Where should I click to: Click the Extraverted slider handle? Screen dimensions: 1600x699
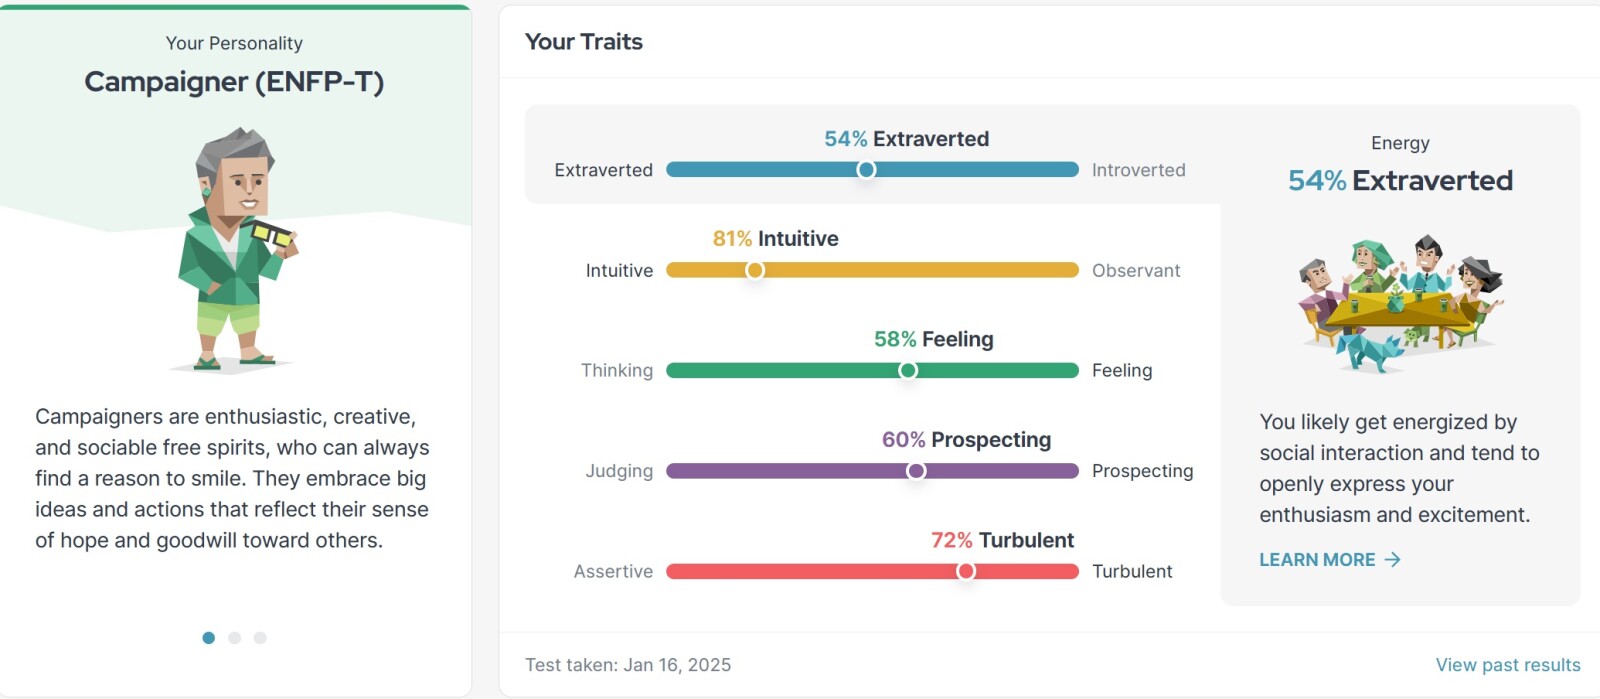coord(866,170)
